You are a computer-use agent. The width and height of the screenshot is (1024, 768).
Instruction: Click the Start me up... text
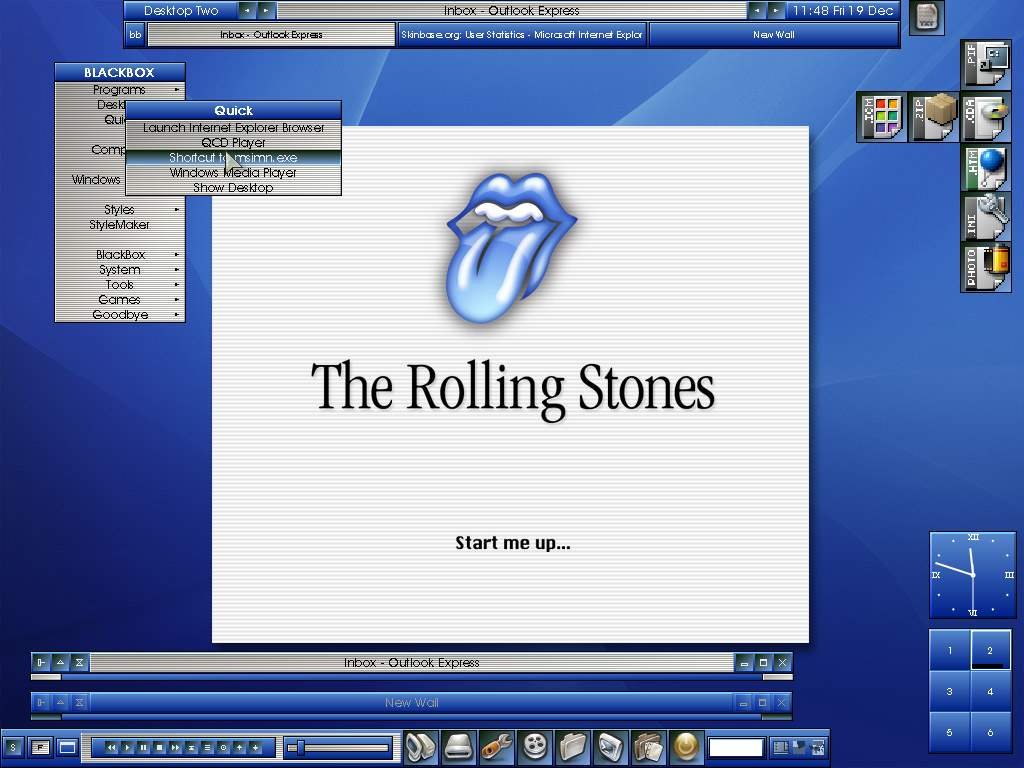click(513, 543)
